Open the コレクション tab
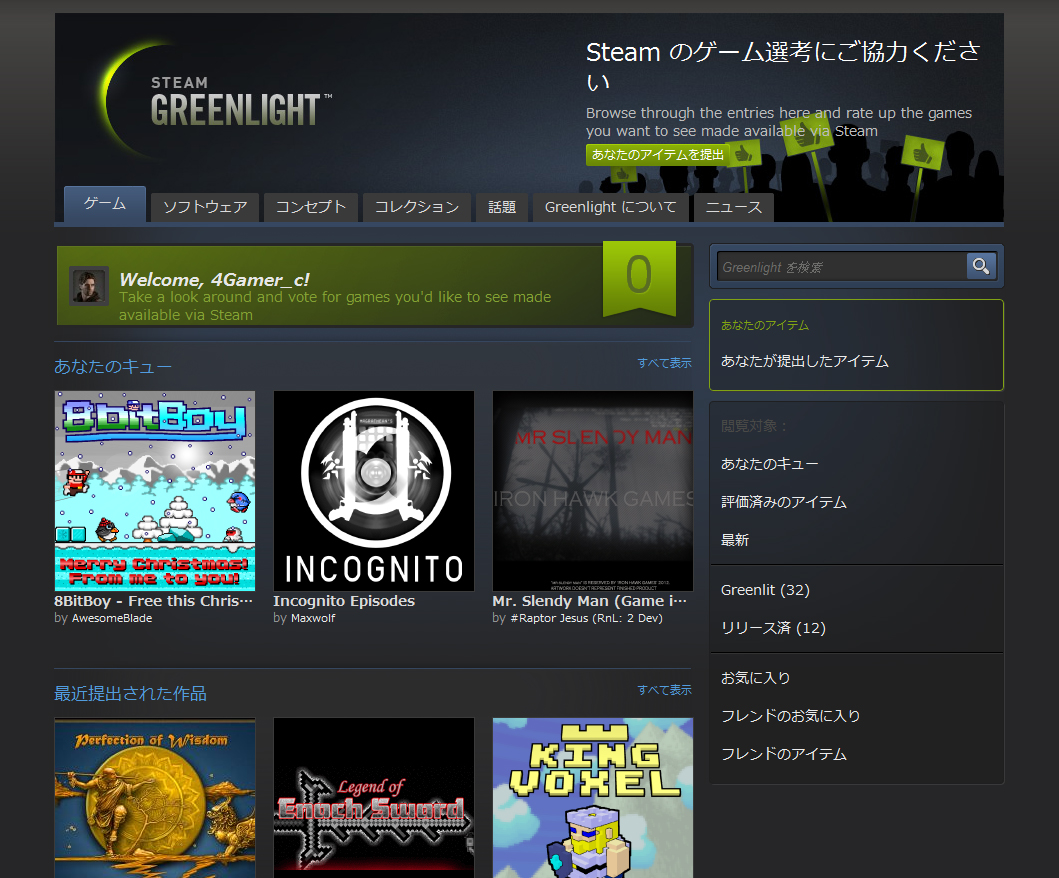This screenshot has width=1059, height=878. (416, 207)
